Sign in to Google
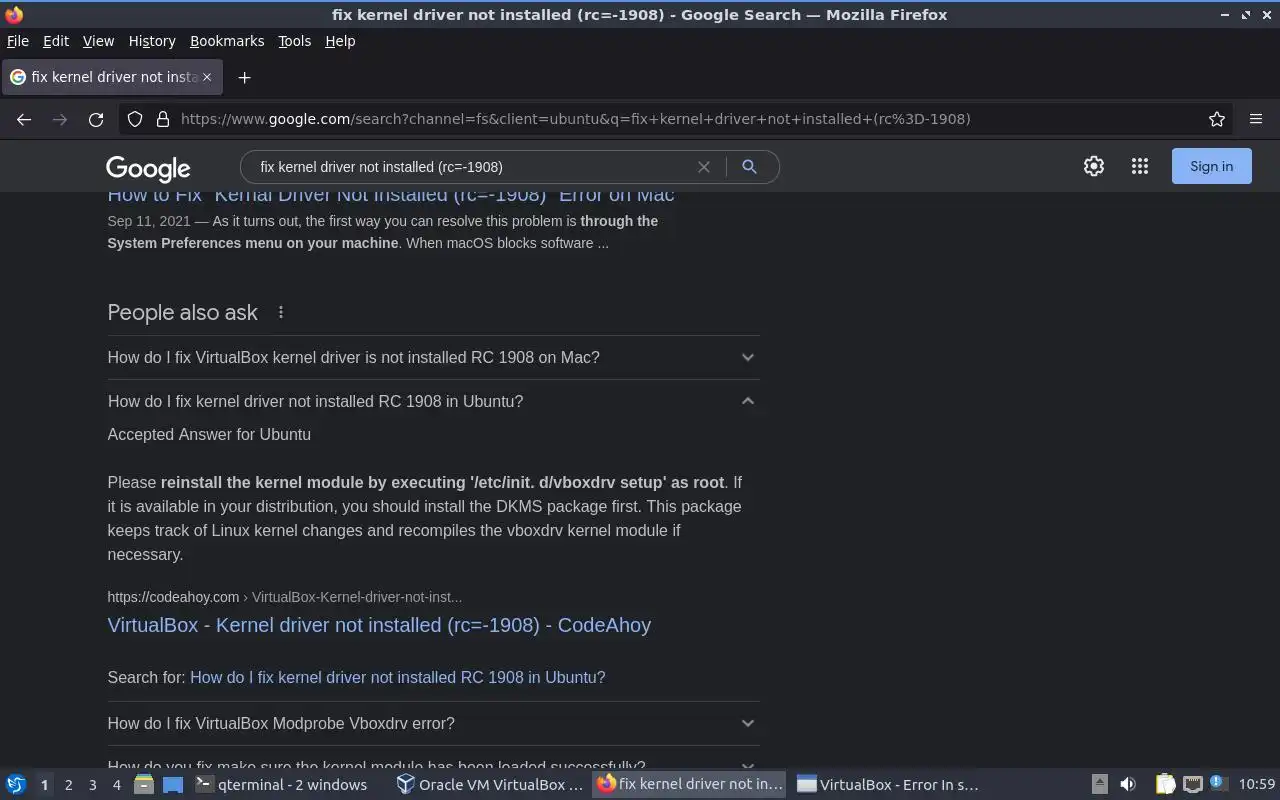 1211,167
